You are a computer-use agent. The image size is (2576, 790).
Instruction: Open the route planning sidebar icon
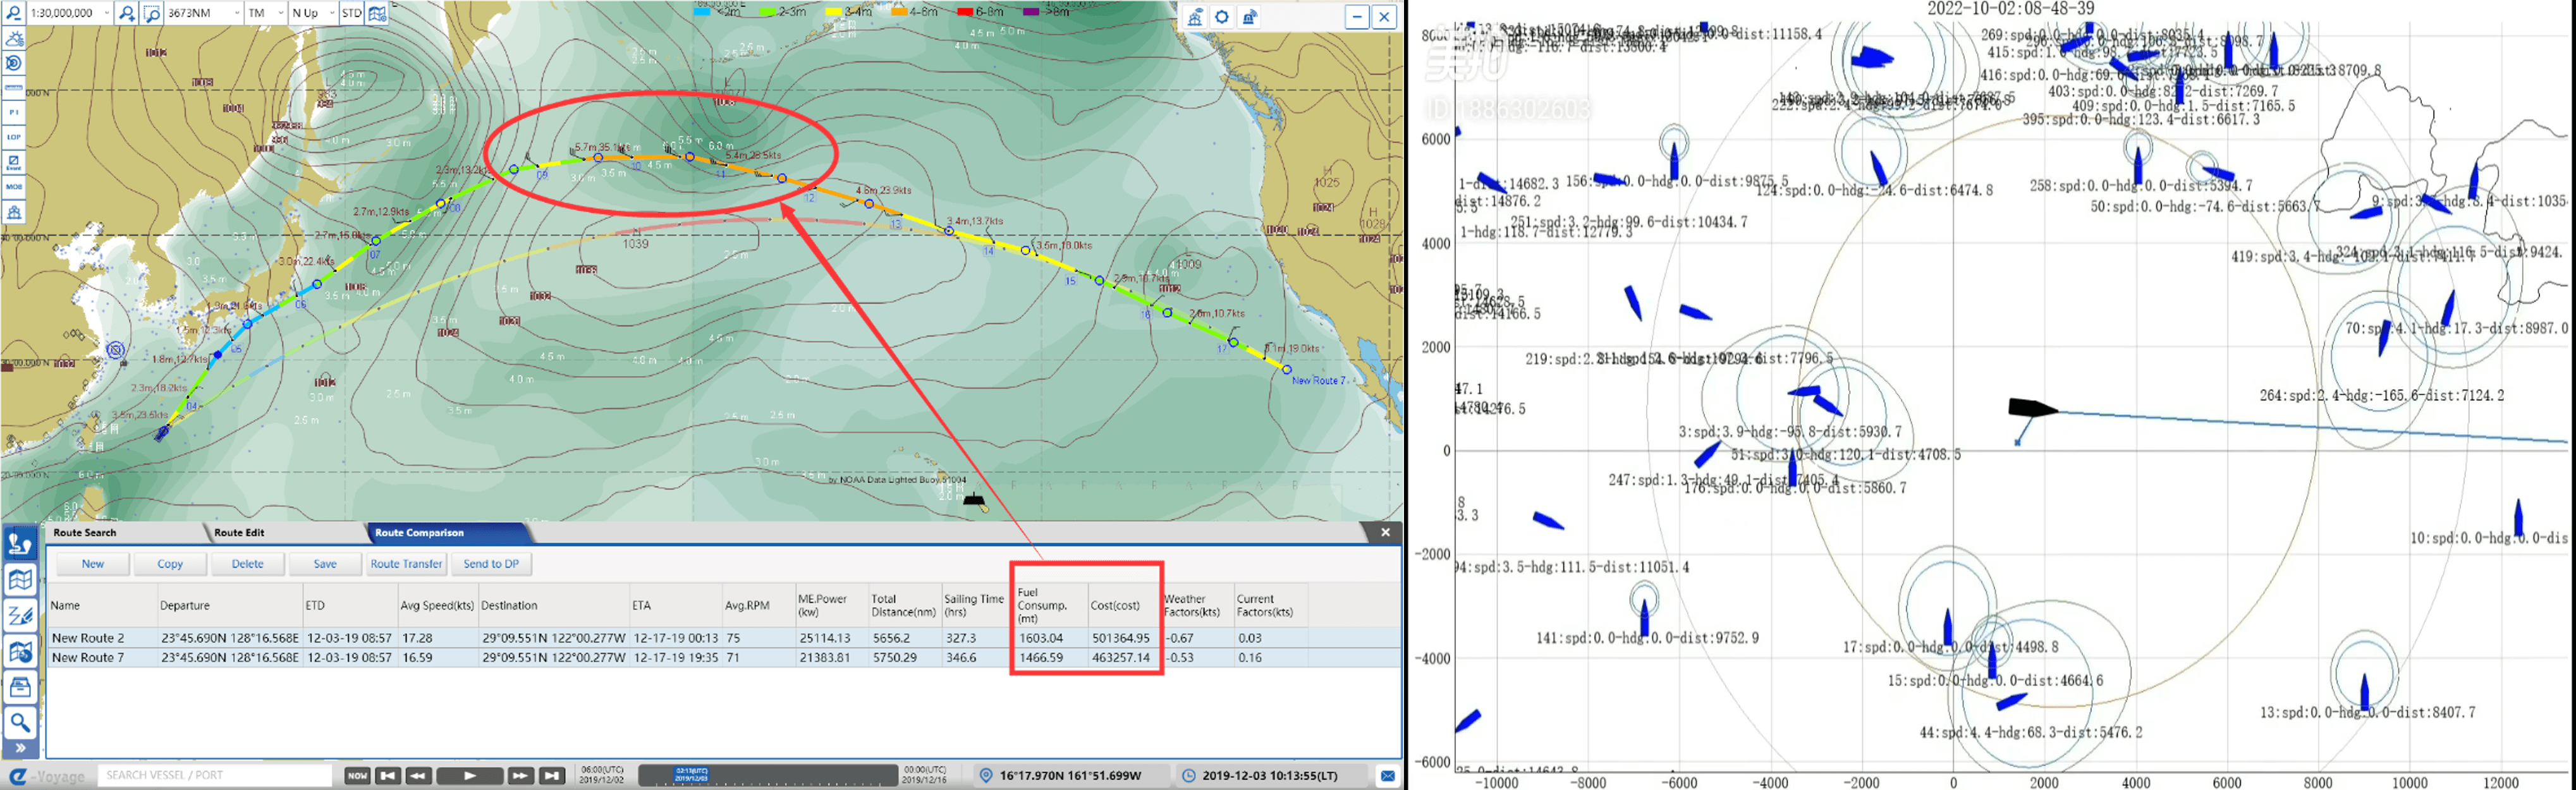coord(20,544)
